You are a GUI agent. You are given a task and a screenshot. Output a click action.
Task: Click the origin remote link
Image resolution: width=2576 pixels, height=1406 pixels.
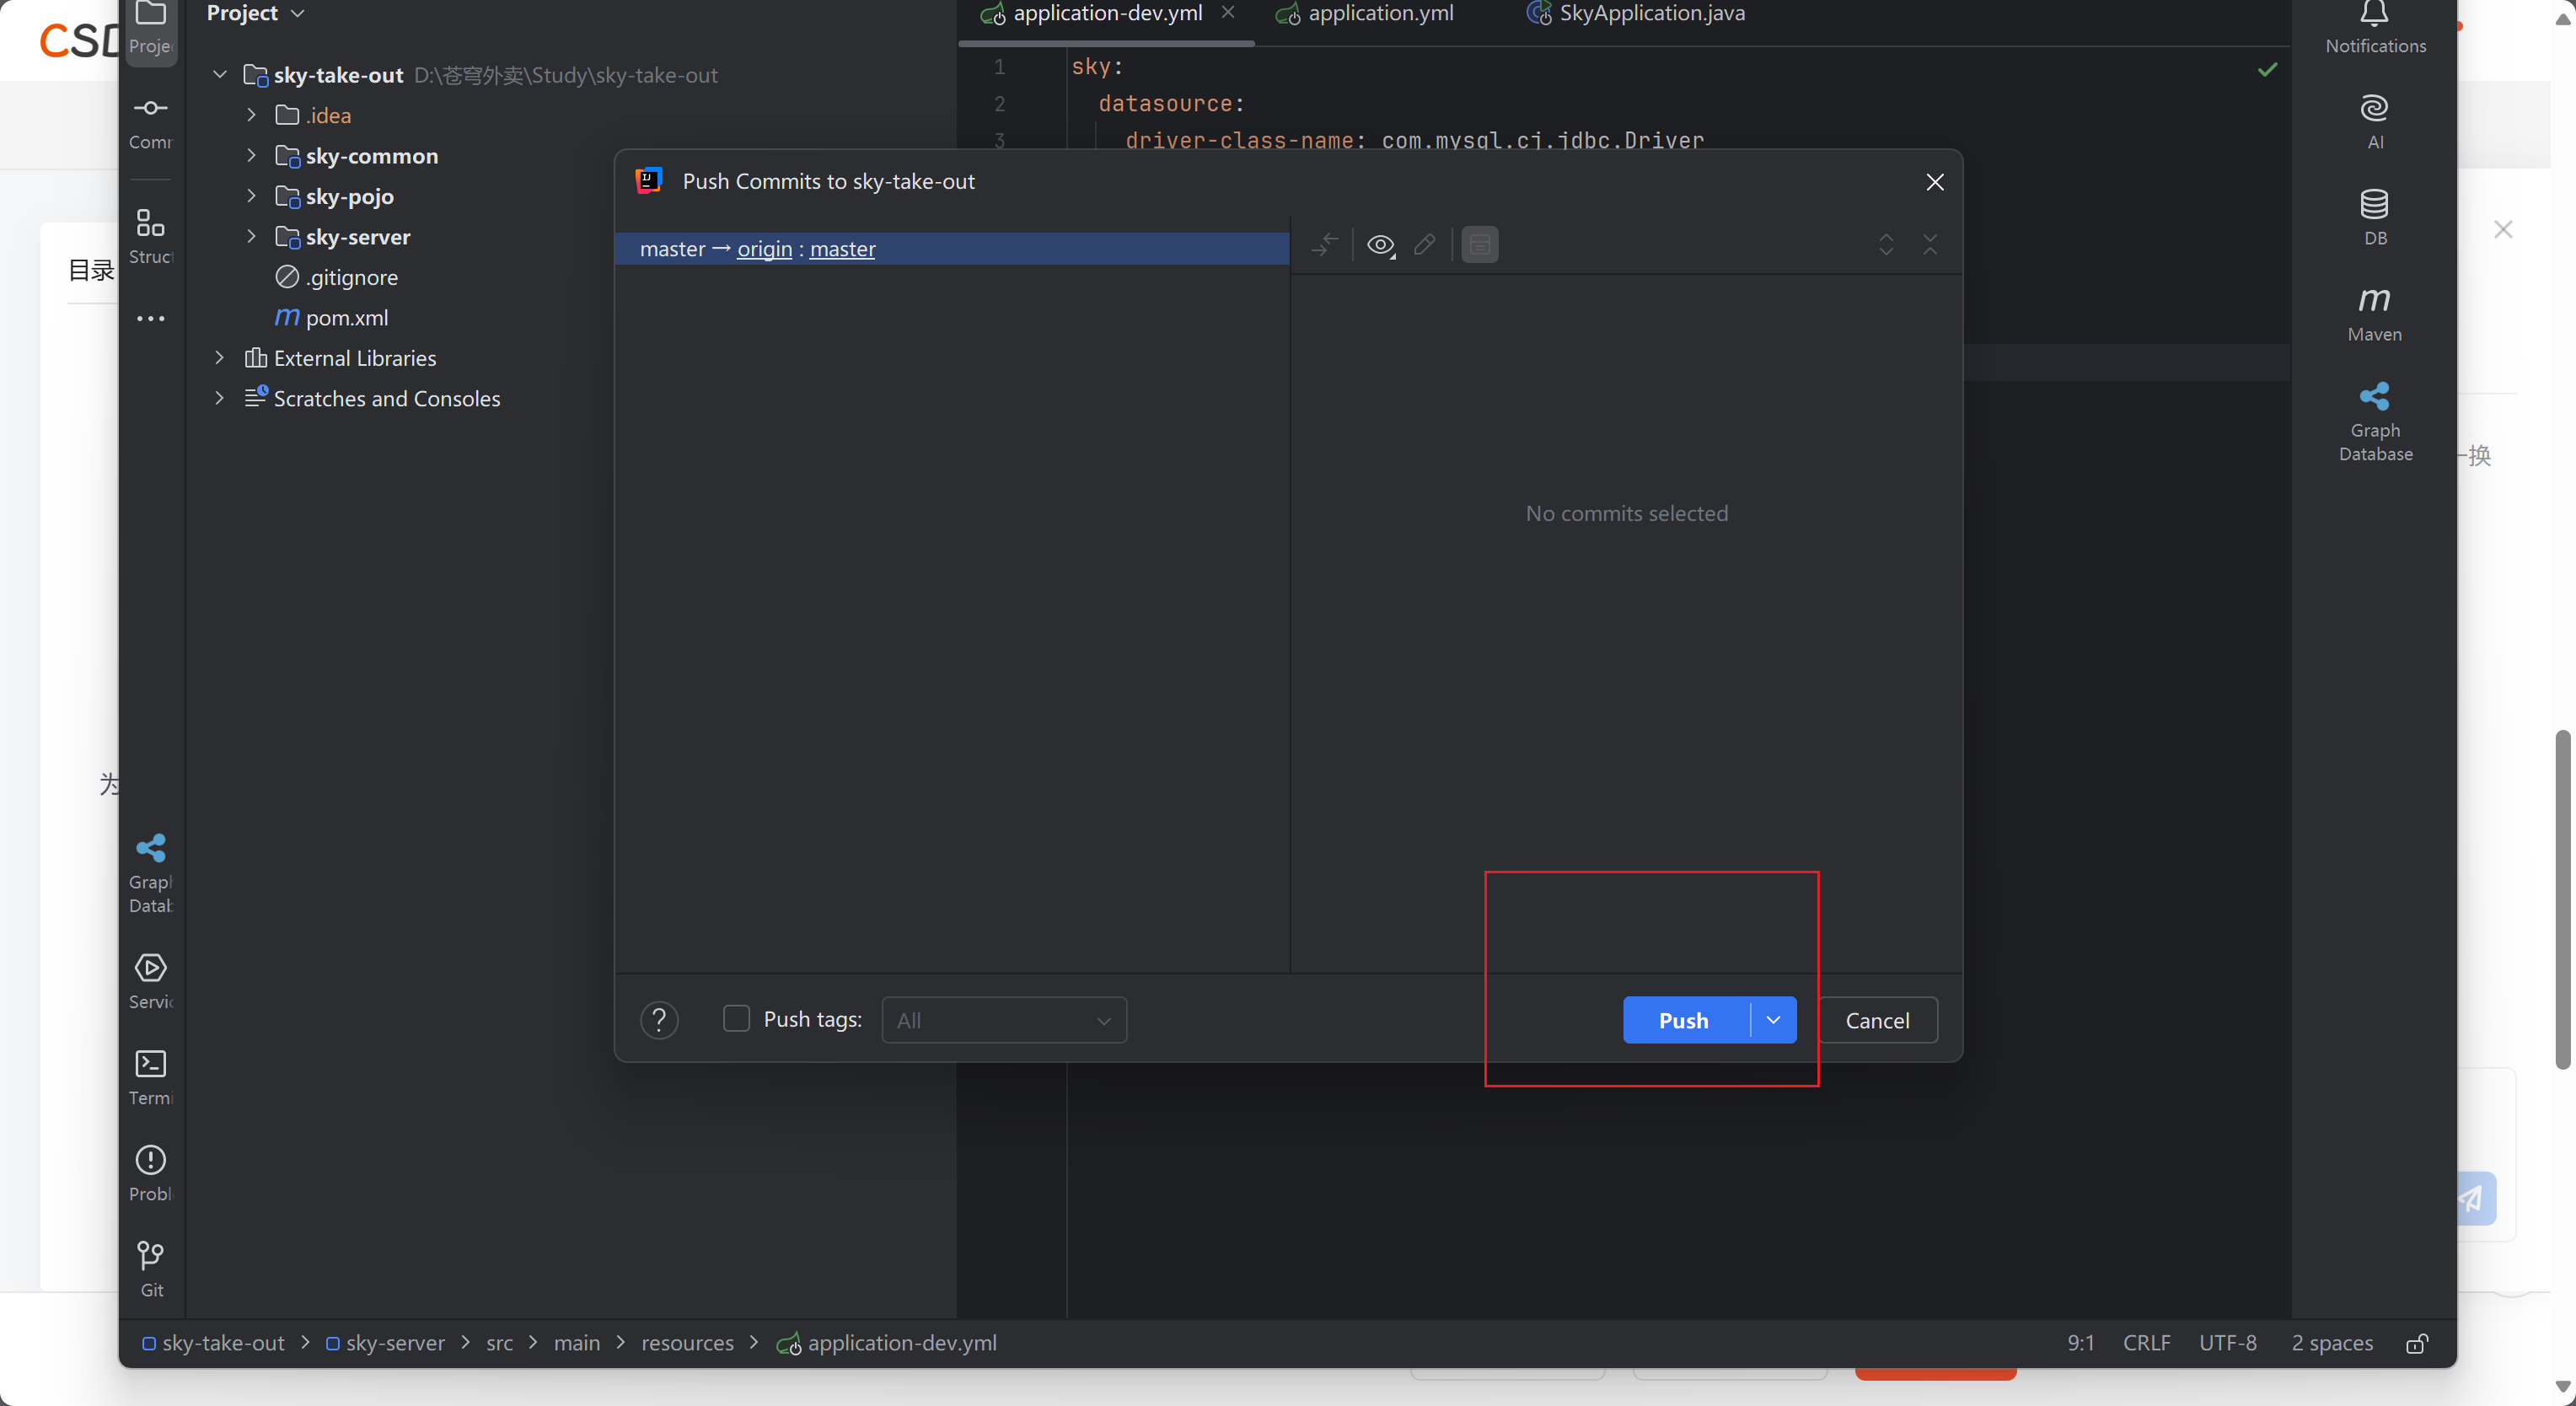point(764,249)
